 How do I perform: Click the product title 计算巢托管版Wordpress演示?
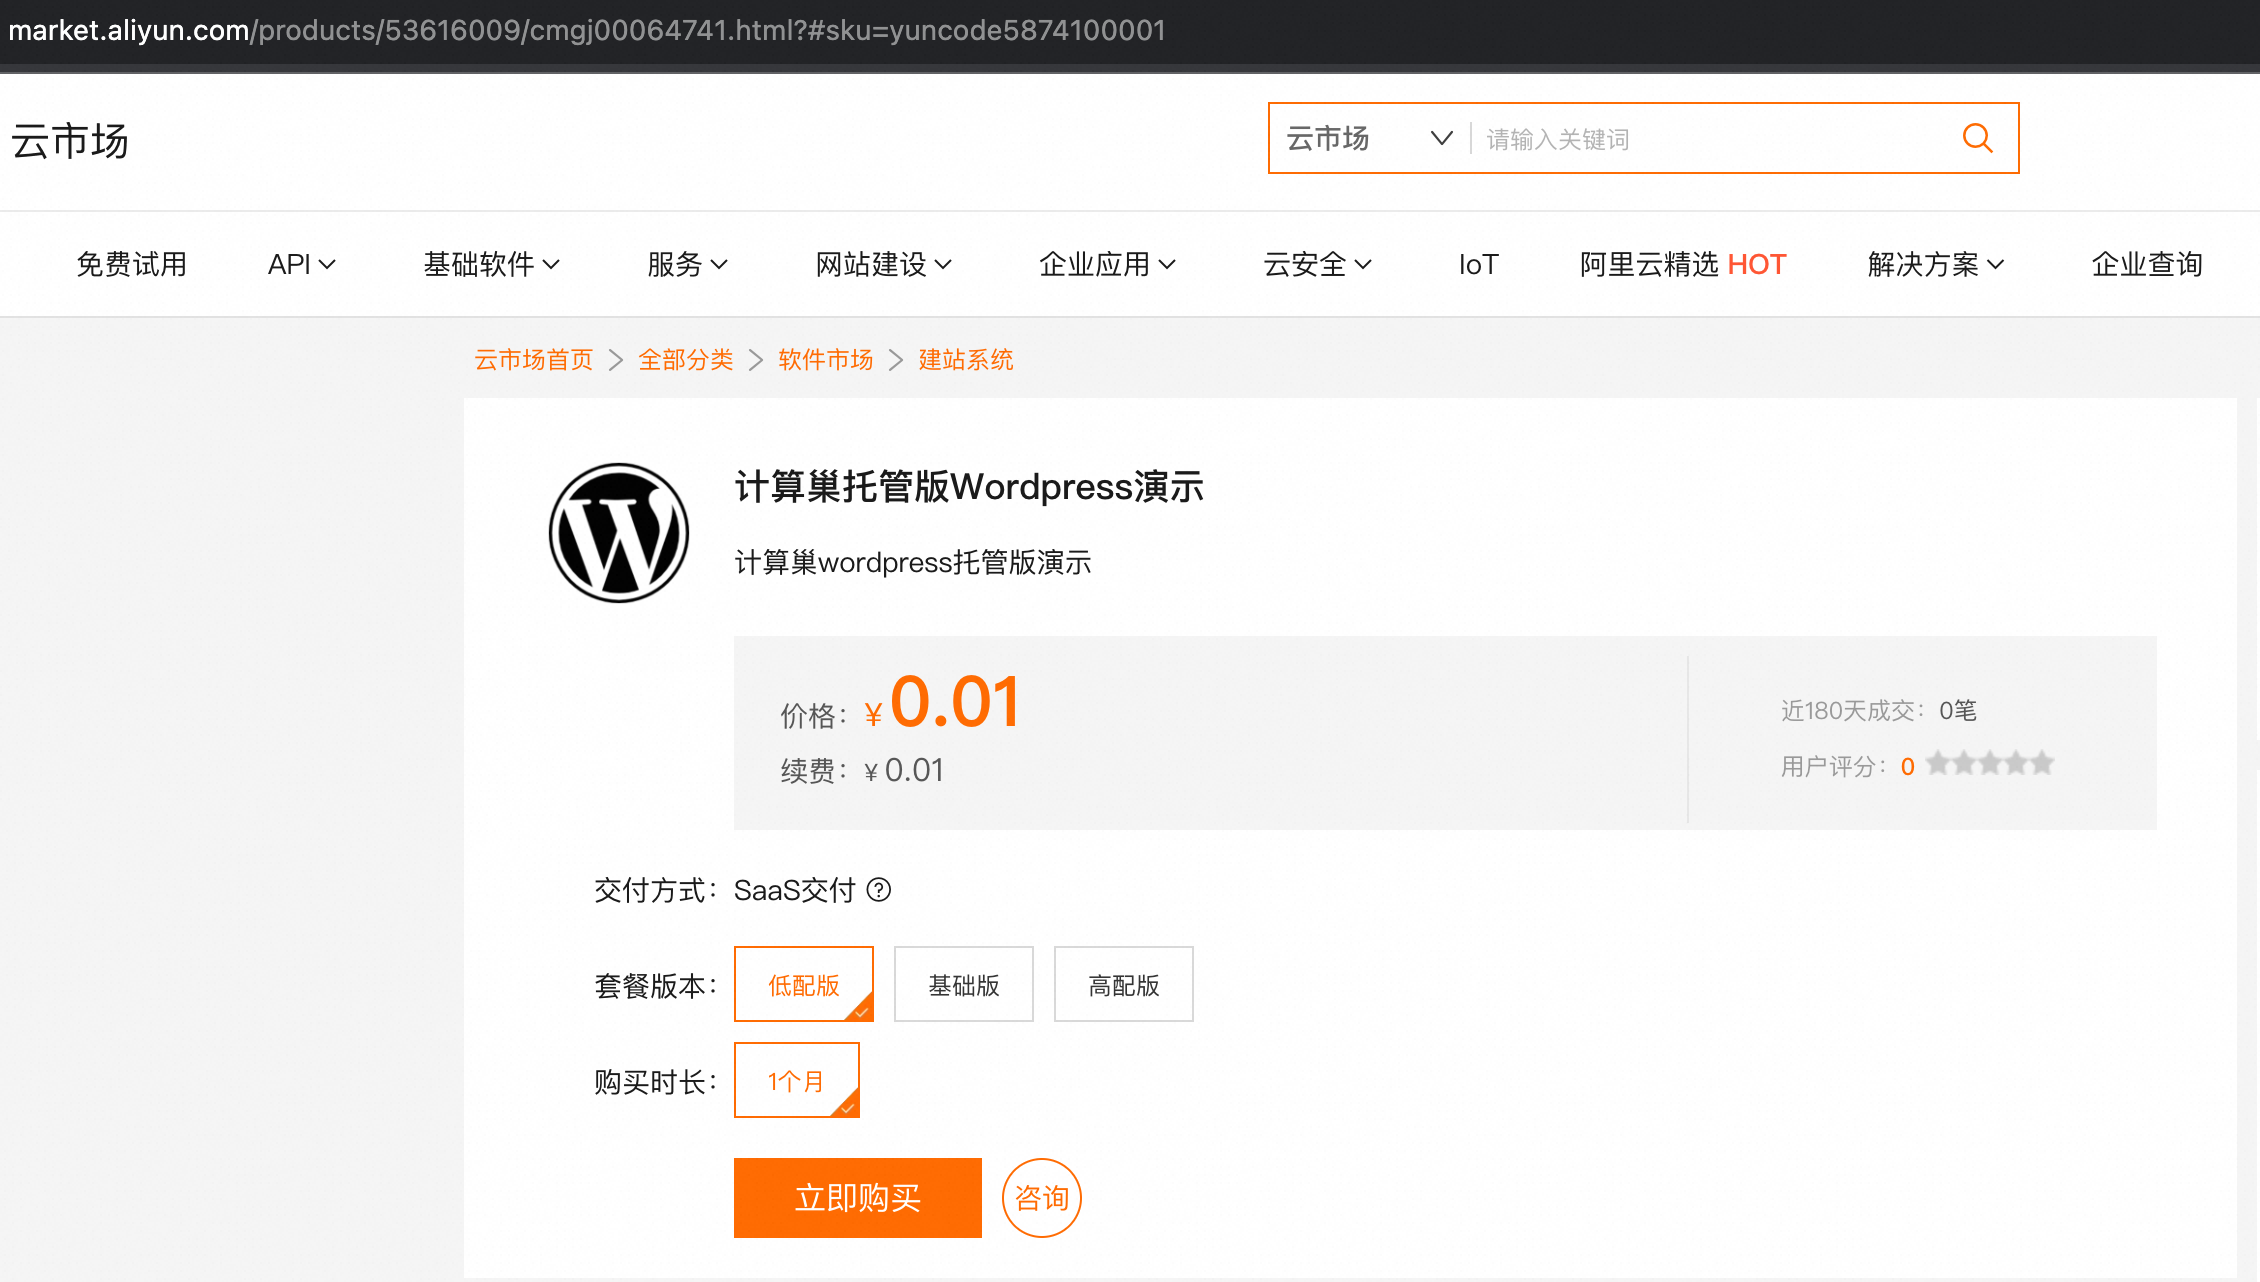tap(969, 487)
